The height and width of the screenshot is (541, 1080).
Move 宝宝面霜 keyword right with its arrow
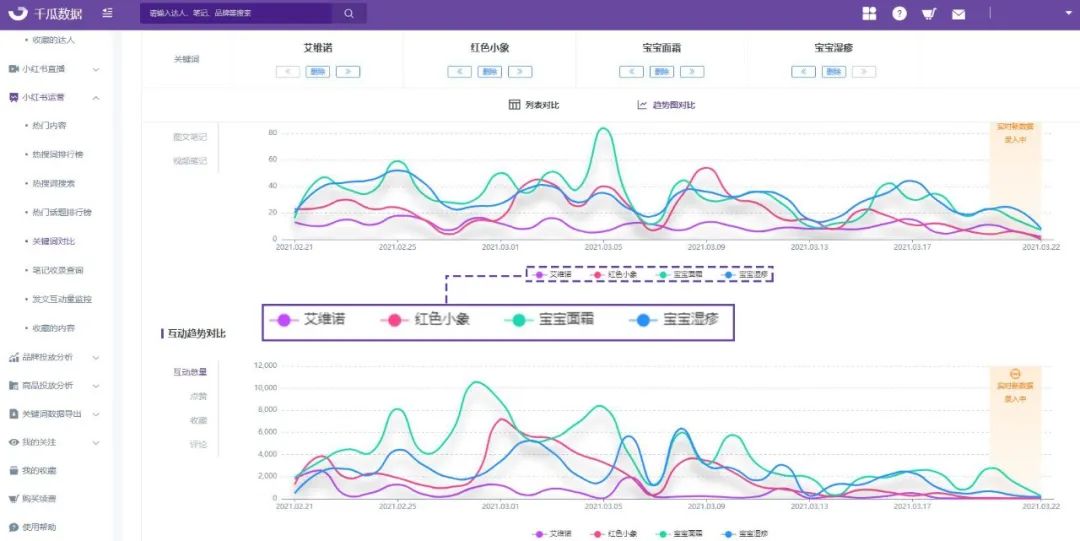(692, 72)
